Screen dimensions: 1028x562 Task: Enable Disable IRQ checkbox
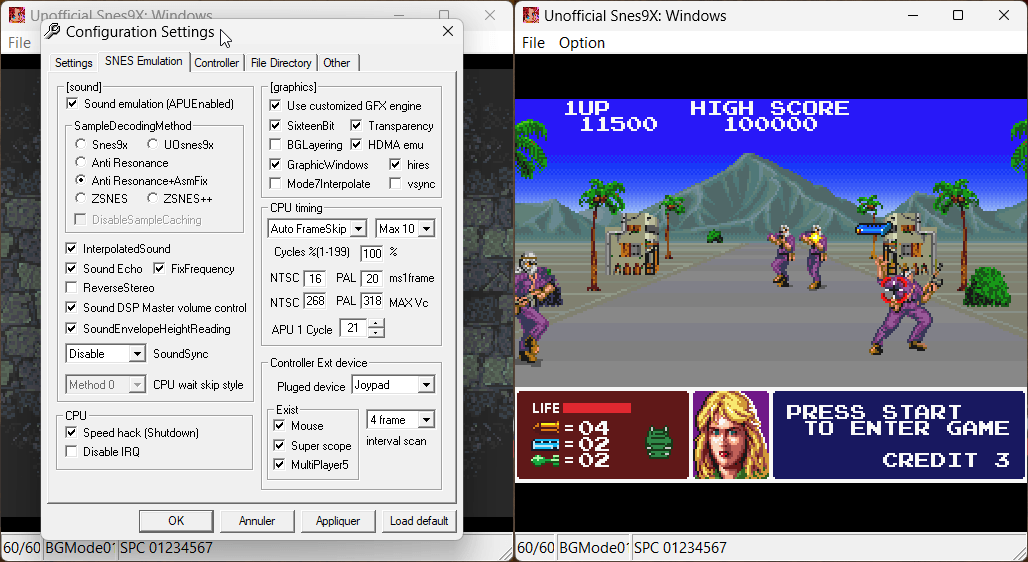coord(71,452)
